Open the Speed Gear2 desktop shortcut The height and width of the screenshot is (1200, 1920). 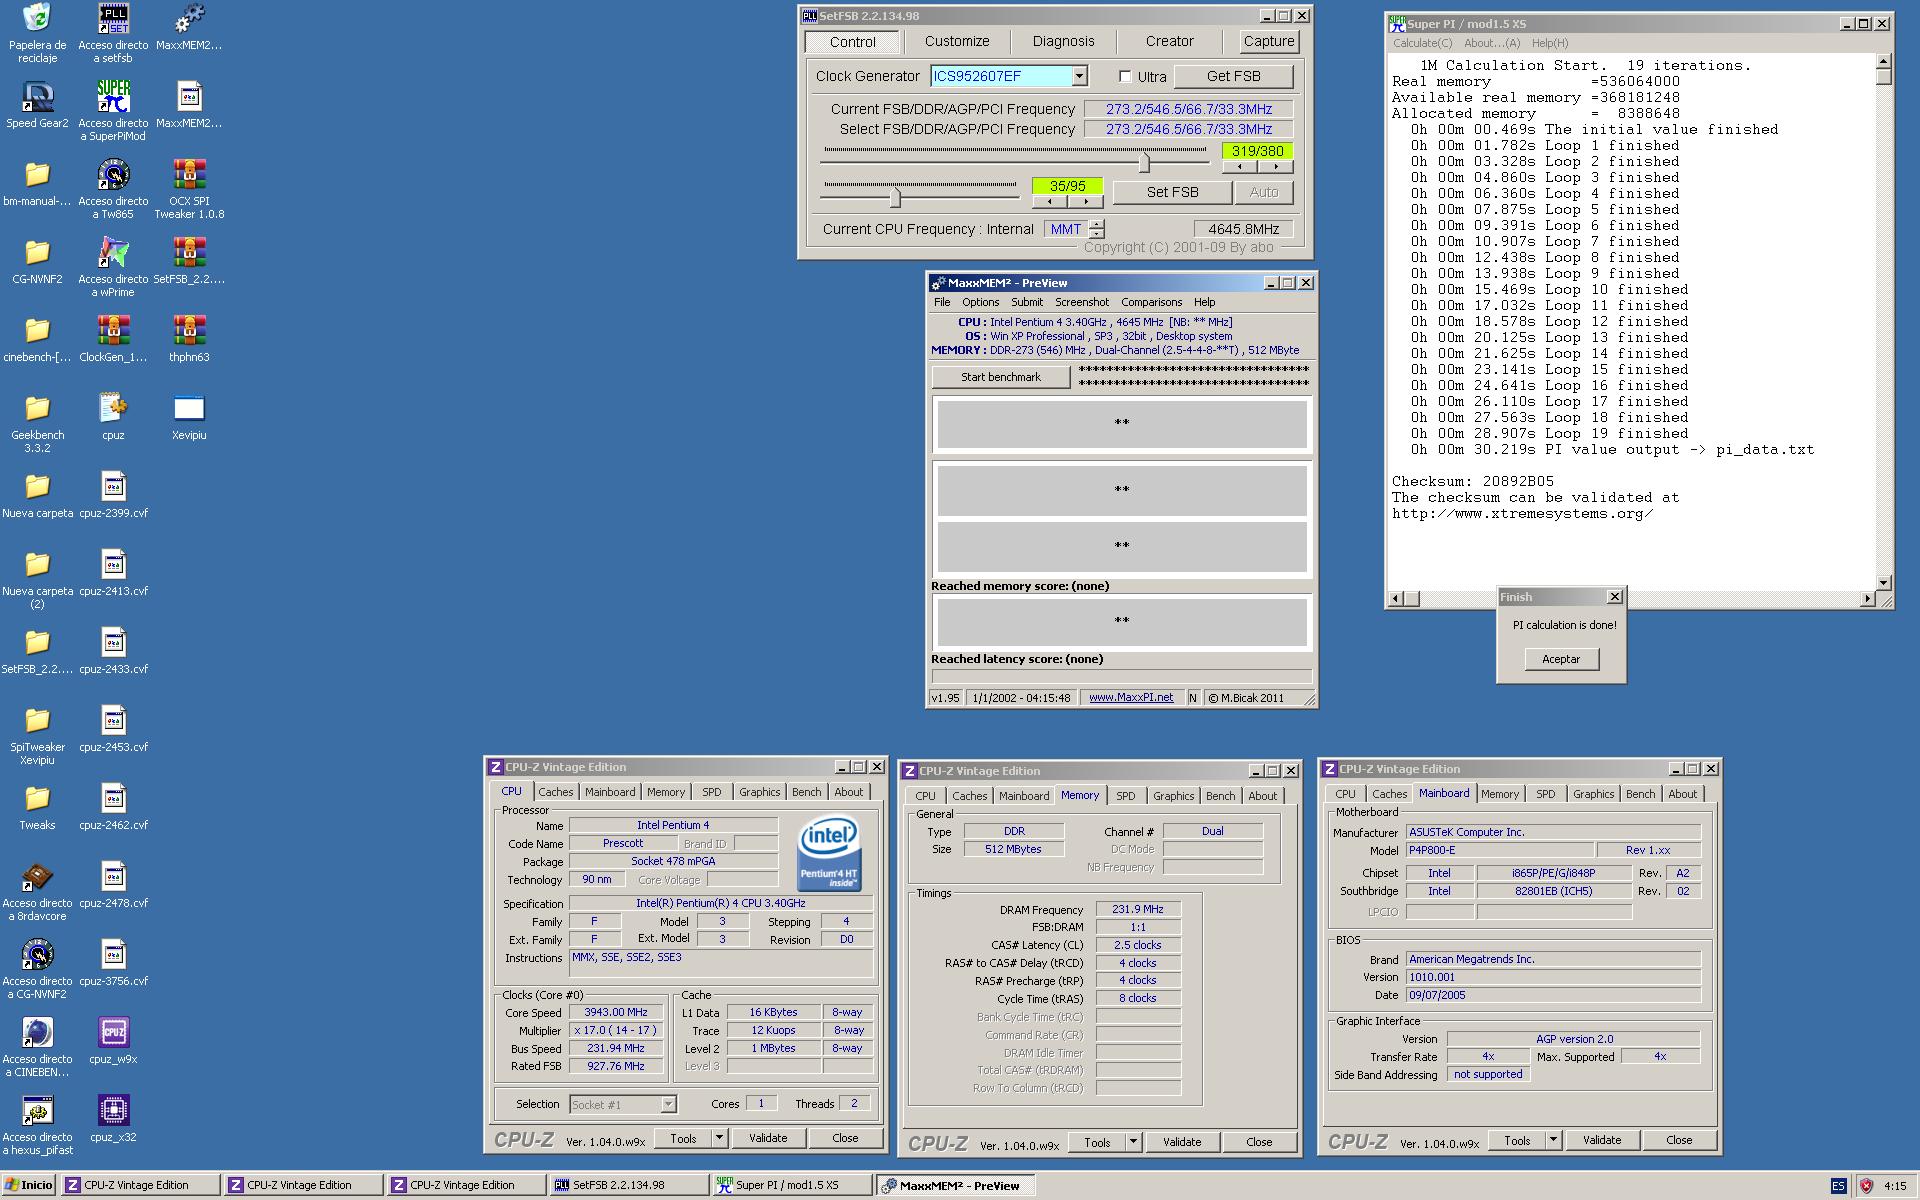[37, 104]
